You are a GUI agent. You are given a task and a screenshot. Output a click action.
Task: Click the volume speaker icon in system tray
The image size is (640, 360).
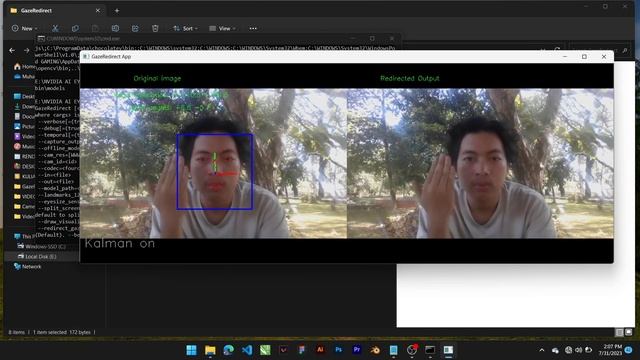pyautogui.click(x=578, y=350)
